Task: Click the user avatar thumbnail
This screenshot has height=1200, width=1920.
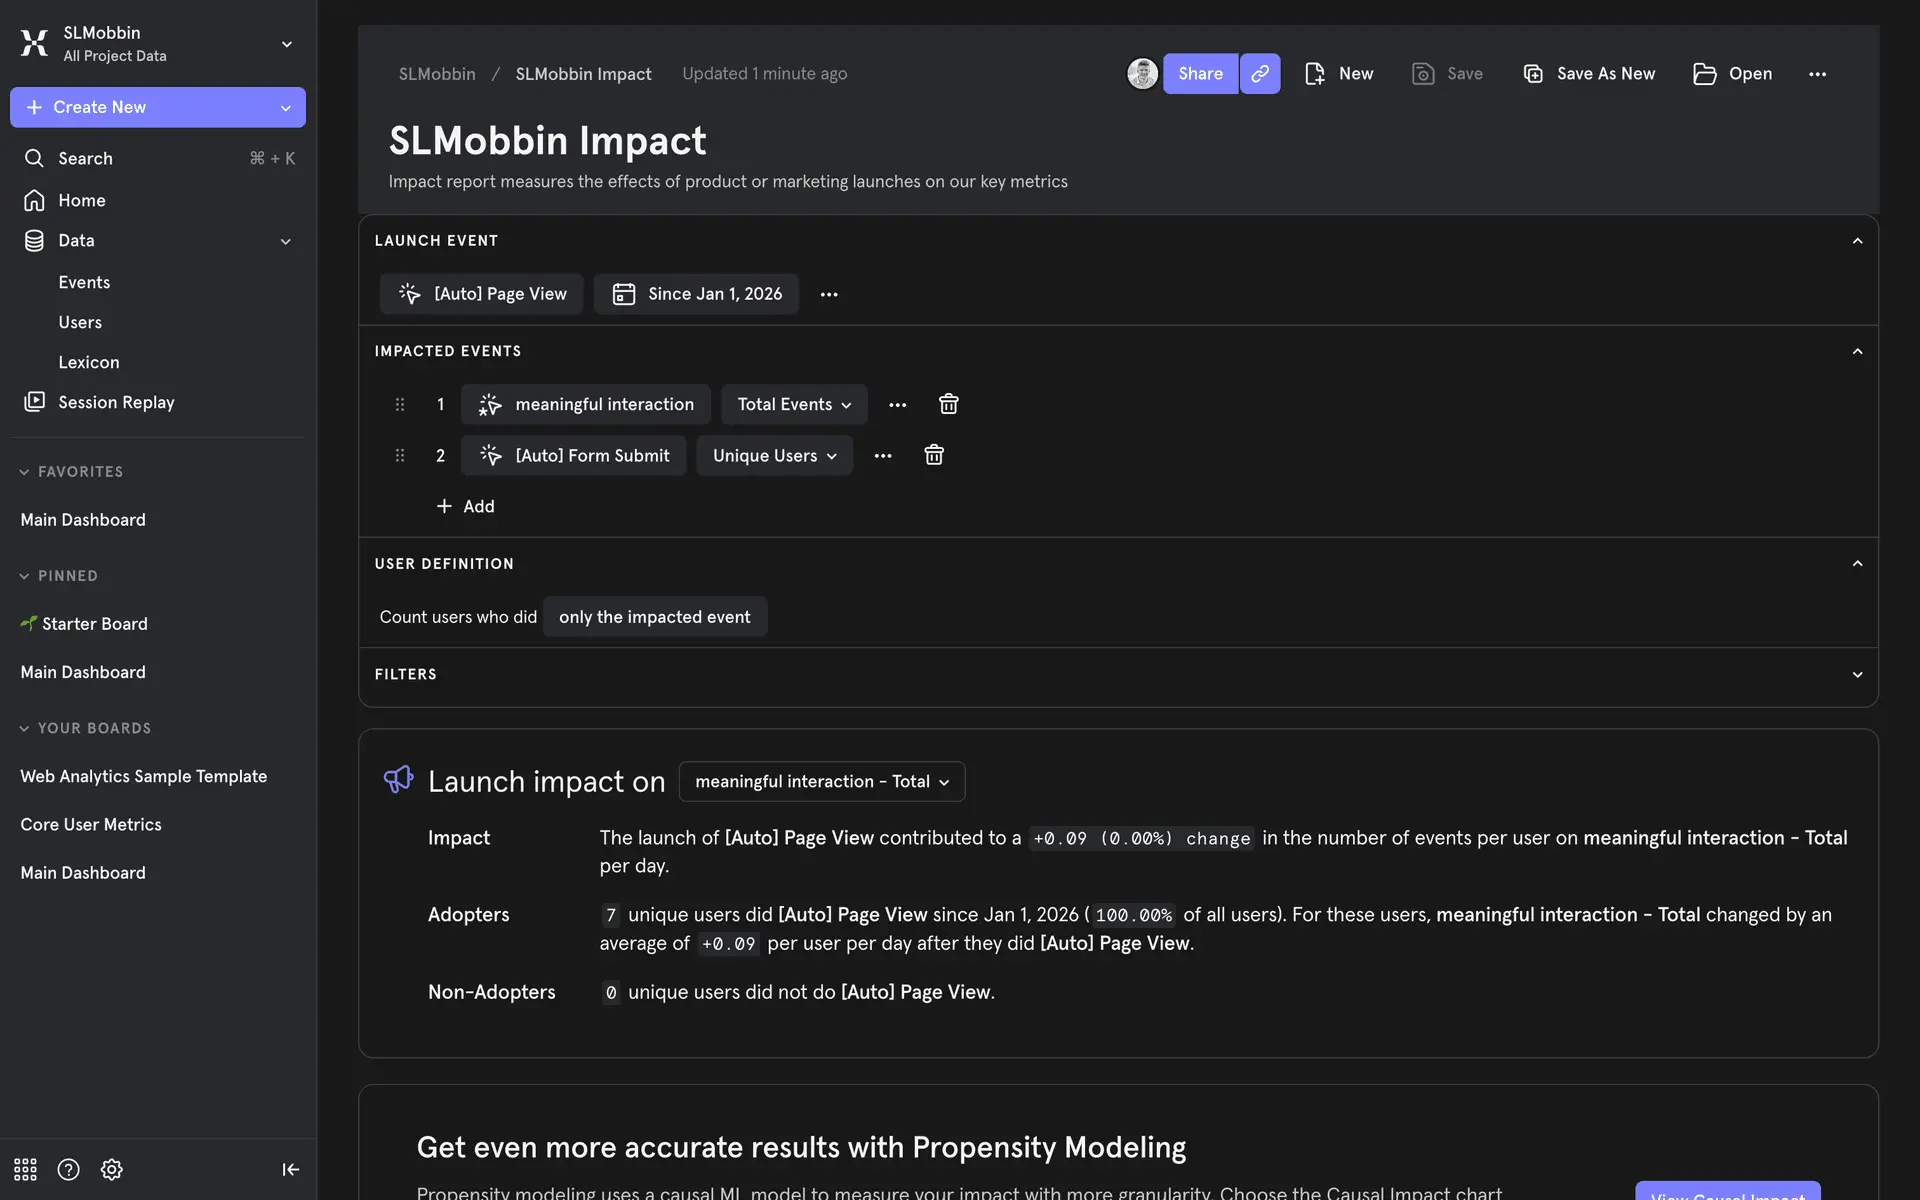Action: pos(1142,74)
